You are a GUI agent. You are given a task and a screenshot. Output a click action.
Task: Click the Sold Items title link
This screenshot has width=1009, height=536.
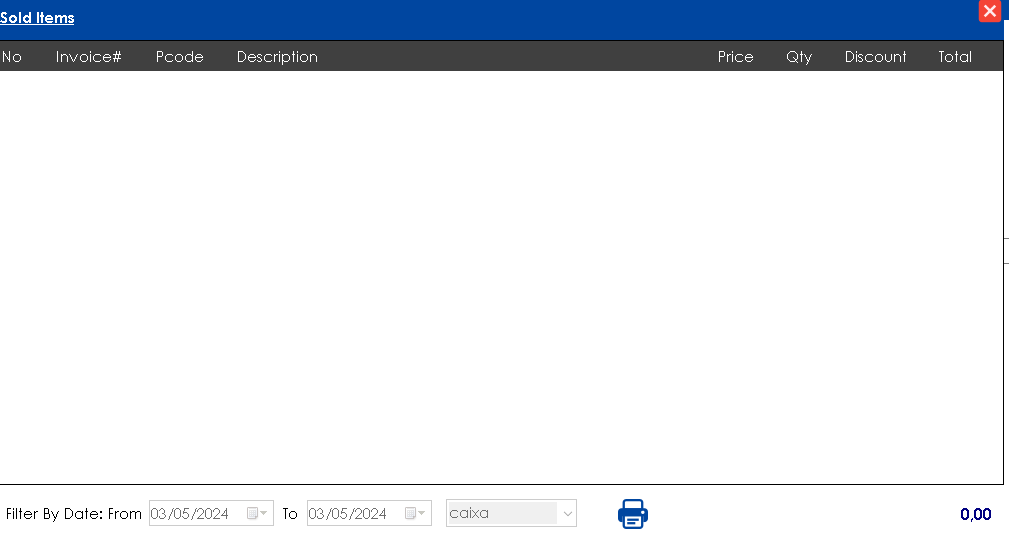[x=37, y=18]
